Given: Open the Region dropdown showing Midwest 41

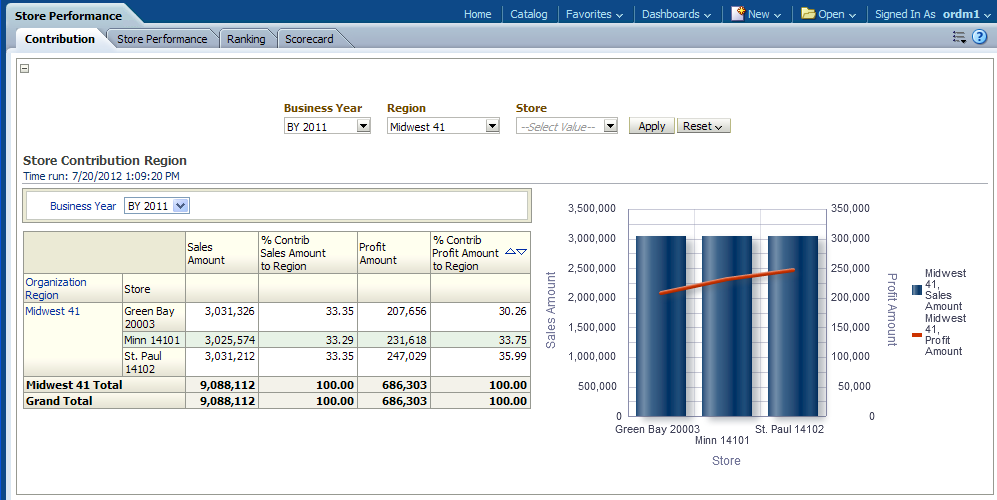Looking at the screenshot, I should 491,127.
